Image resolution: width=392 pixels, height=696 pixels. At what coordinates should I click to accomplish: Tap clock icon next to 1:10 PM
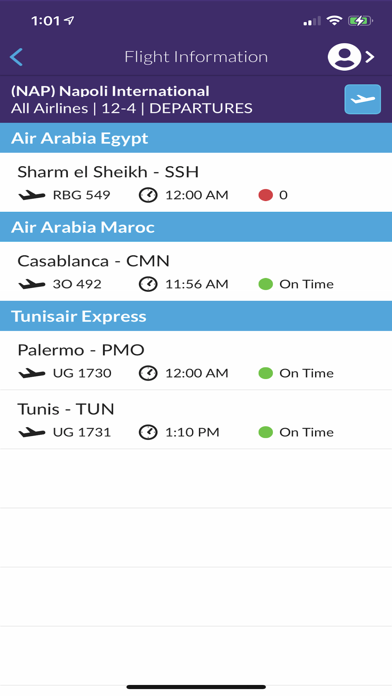[148, 432]
